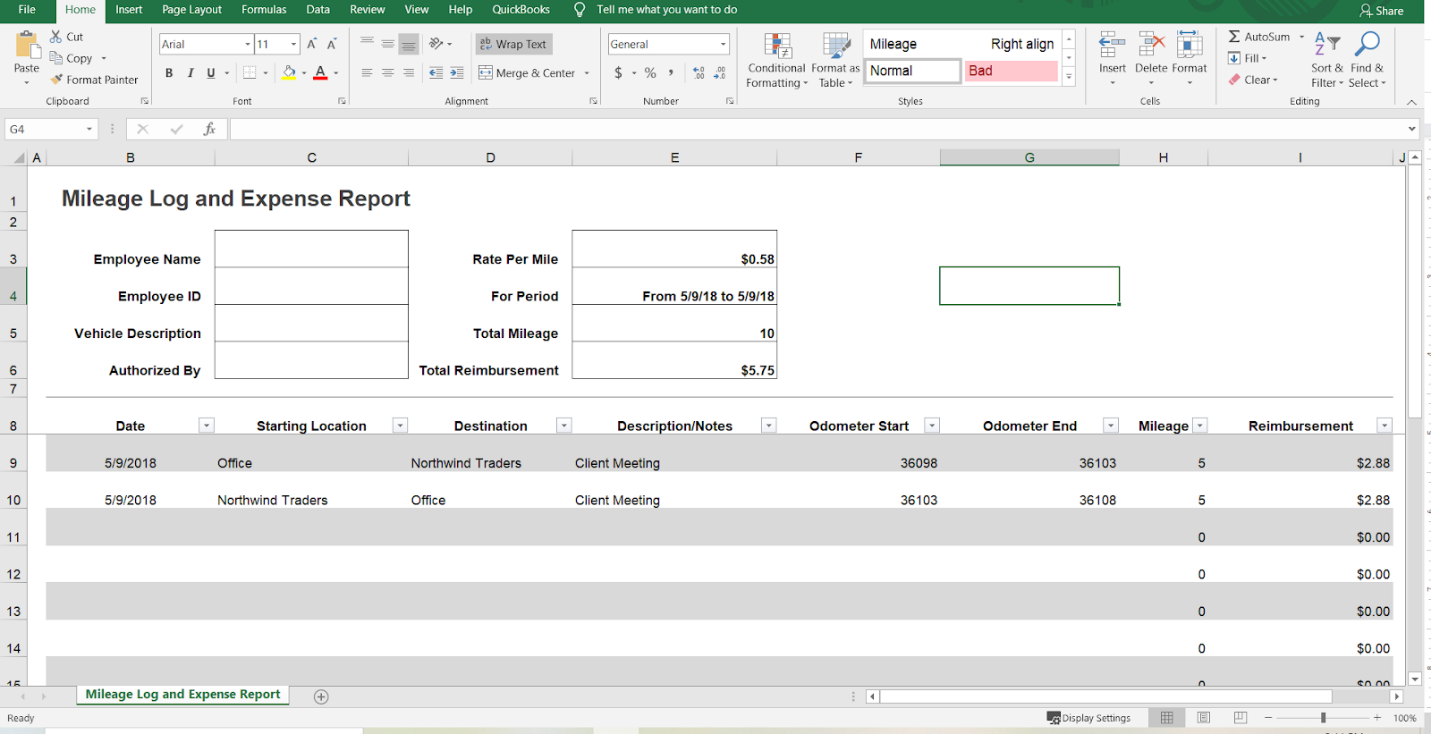Align text to the left
Screen dimensions: 1431x734
pyautogui.click(x=367, y=73)
